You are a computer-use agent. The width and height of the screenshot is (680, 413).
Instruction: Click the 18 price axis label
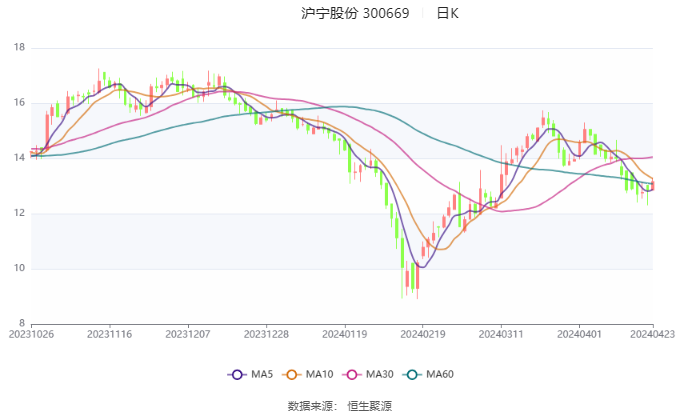coord(20,47)
